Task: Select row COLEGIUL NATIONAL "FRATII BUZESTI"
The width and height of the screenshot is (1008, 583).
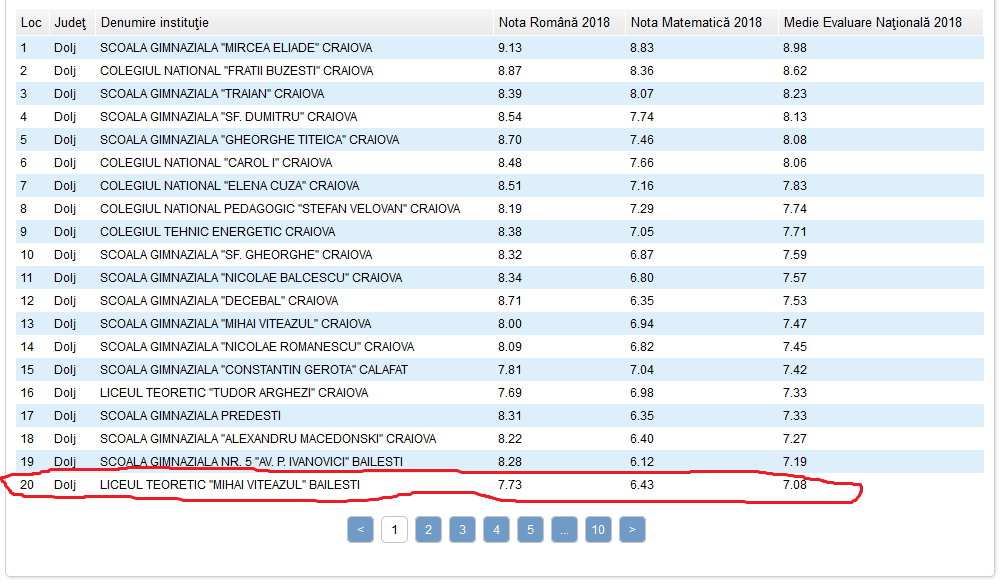Action: tap(500, 71)
